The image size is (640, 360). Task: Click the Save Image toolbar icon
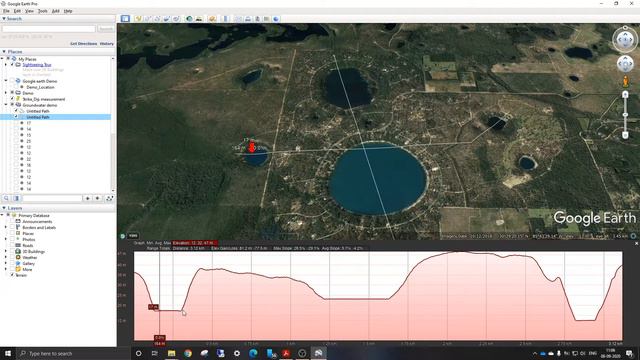click(257, 19)
